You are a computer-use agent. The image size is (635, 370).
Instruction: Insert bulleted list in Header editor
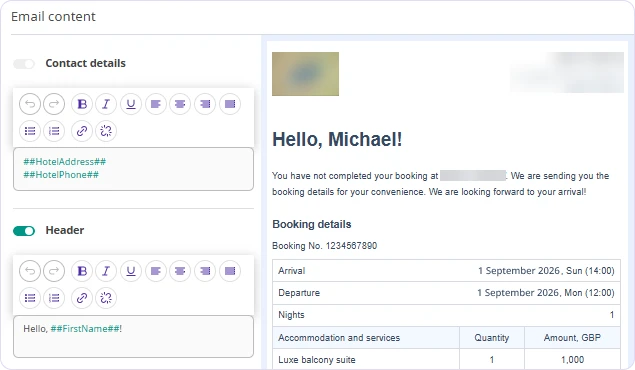[x=30, y=298]
